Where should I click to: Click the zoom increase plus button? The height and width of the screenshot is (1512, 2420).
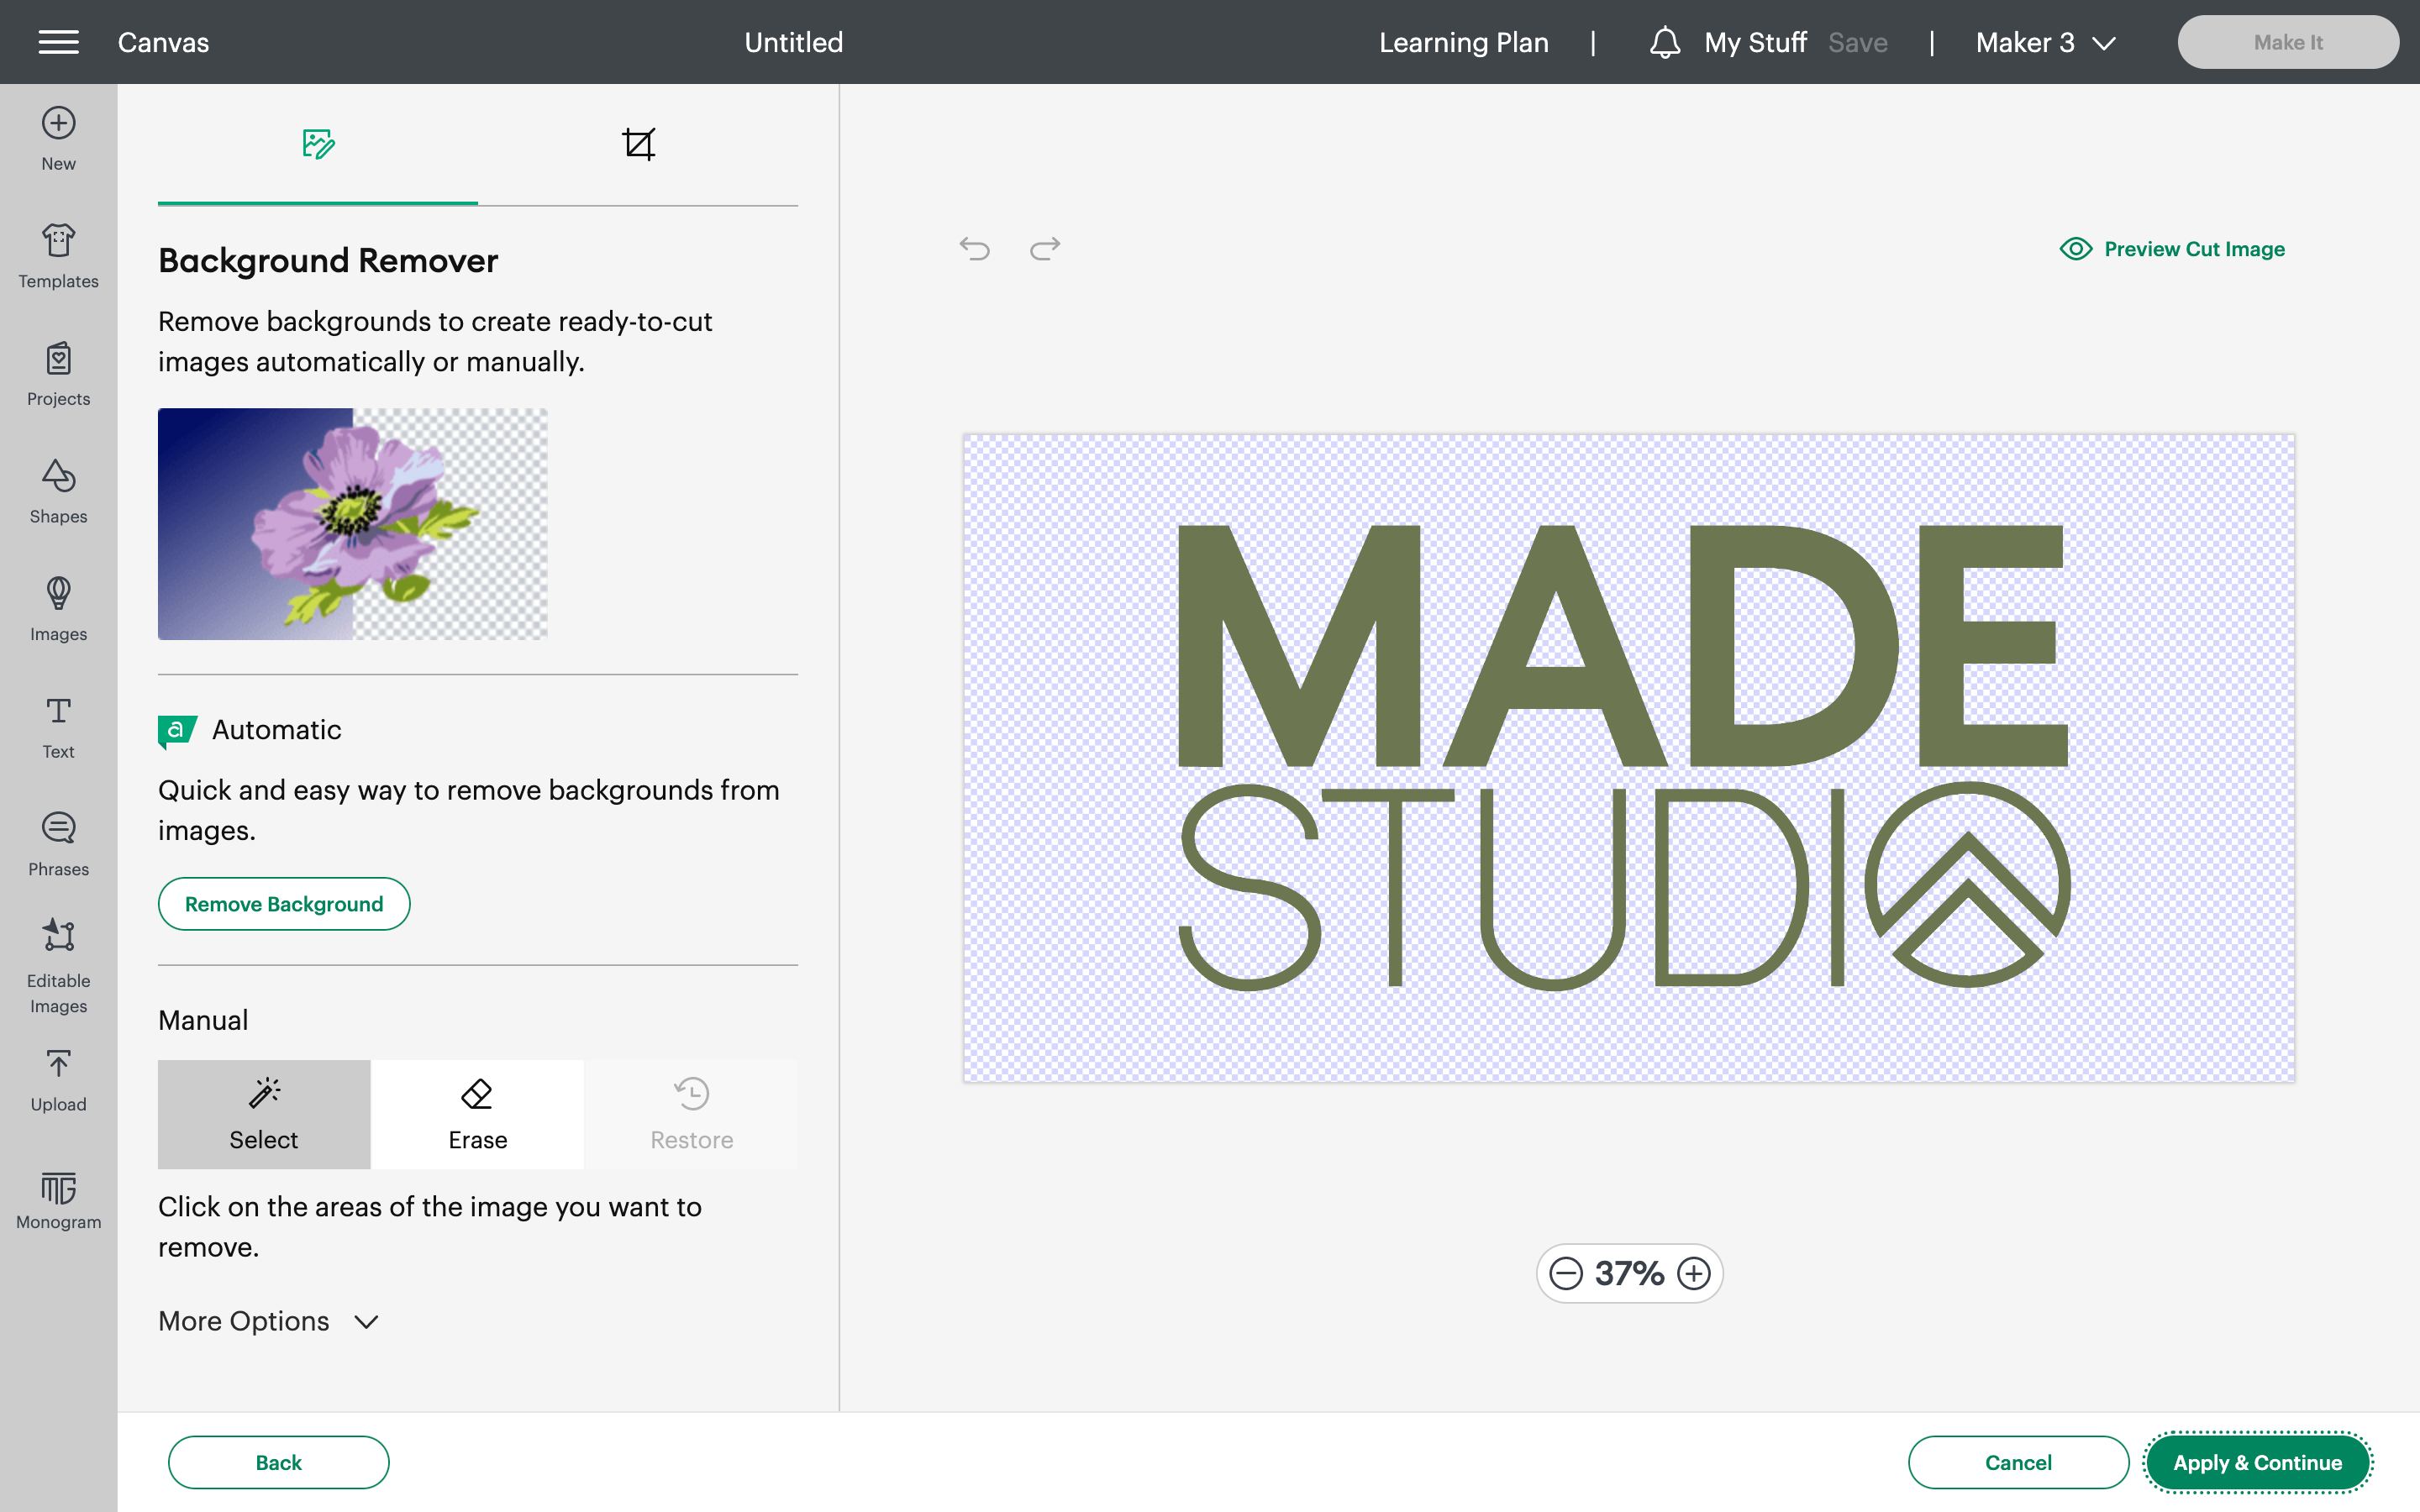[x=1691, y=1273]
